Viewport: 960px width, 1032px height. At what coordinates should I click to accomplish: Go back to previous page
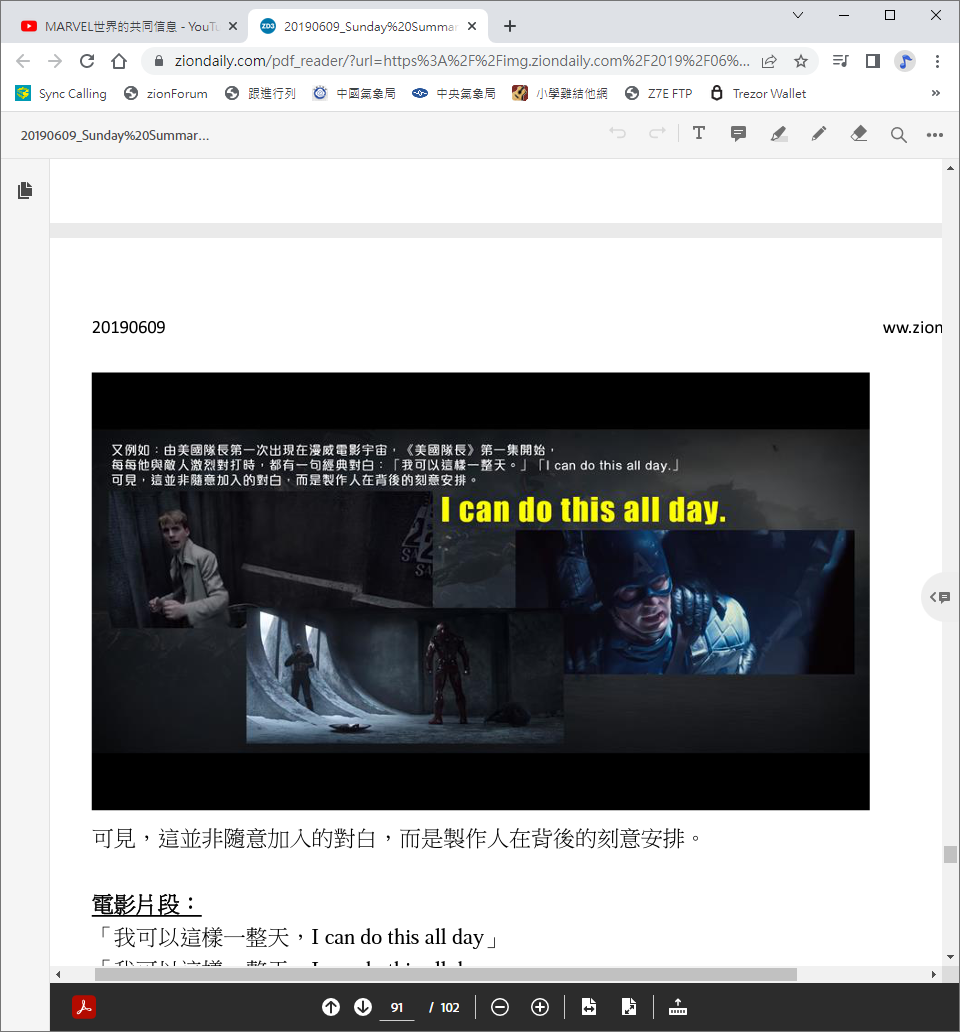click(23, 61)
